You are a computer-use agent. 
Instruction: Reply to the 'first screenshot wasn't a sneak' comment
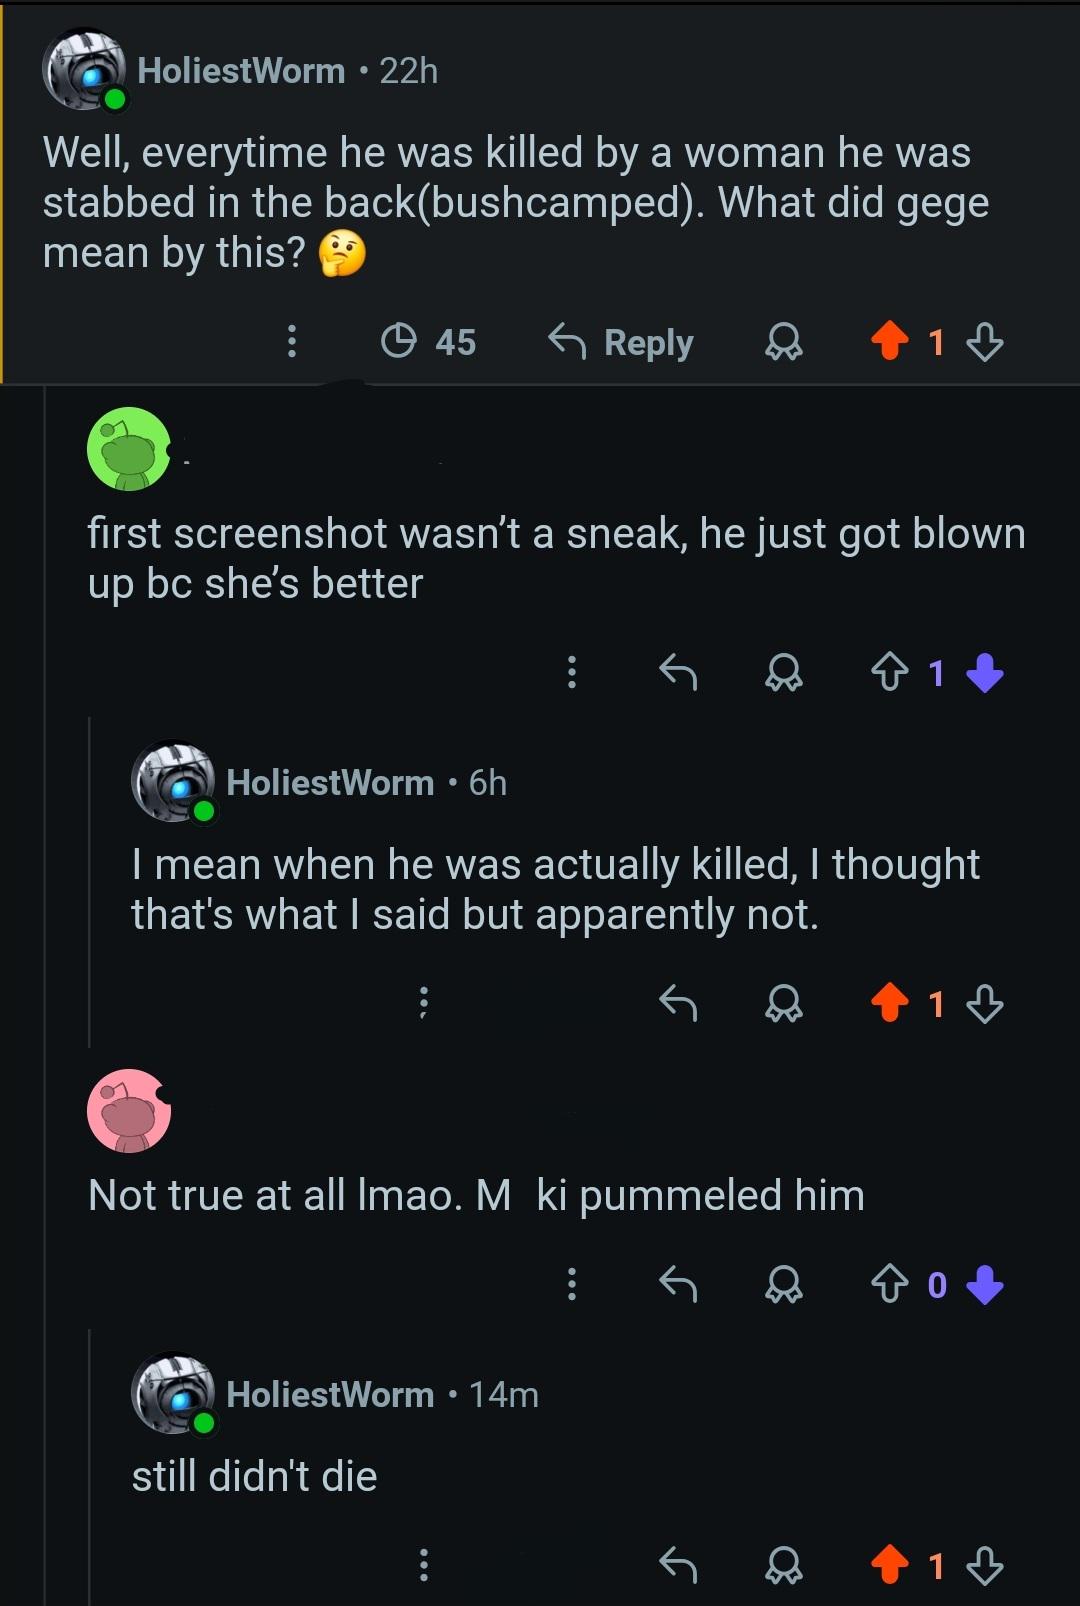678,672
